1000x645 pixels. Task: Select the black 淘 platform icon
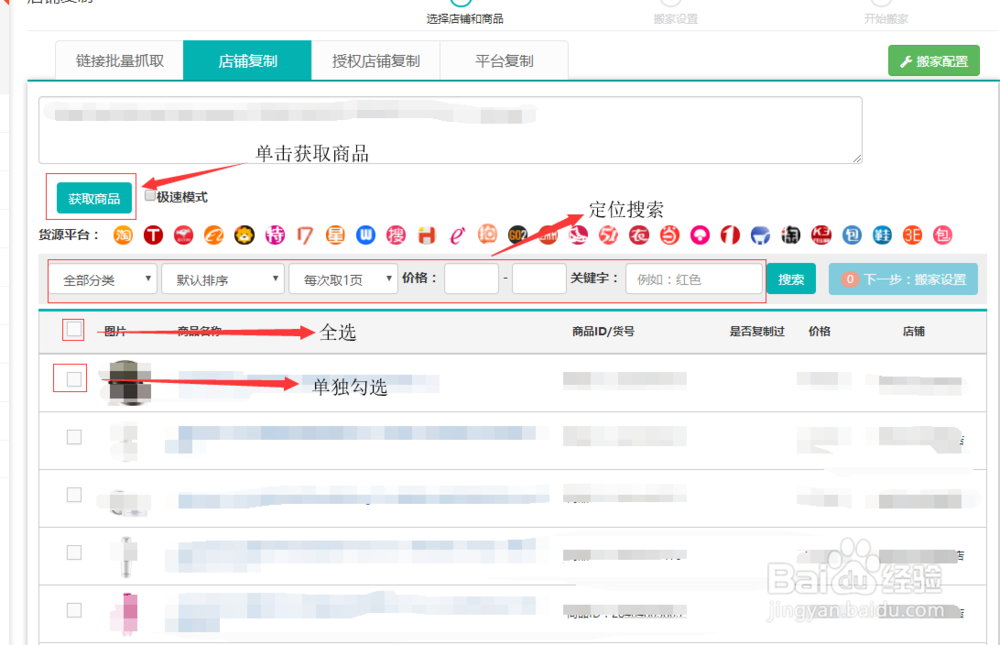tap(791, 235)
